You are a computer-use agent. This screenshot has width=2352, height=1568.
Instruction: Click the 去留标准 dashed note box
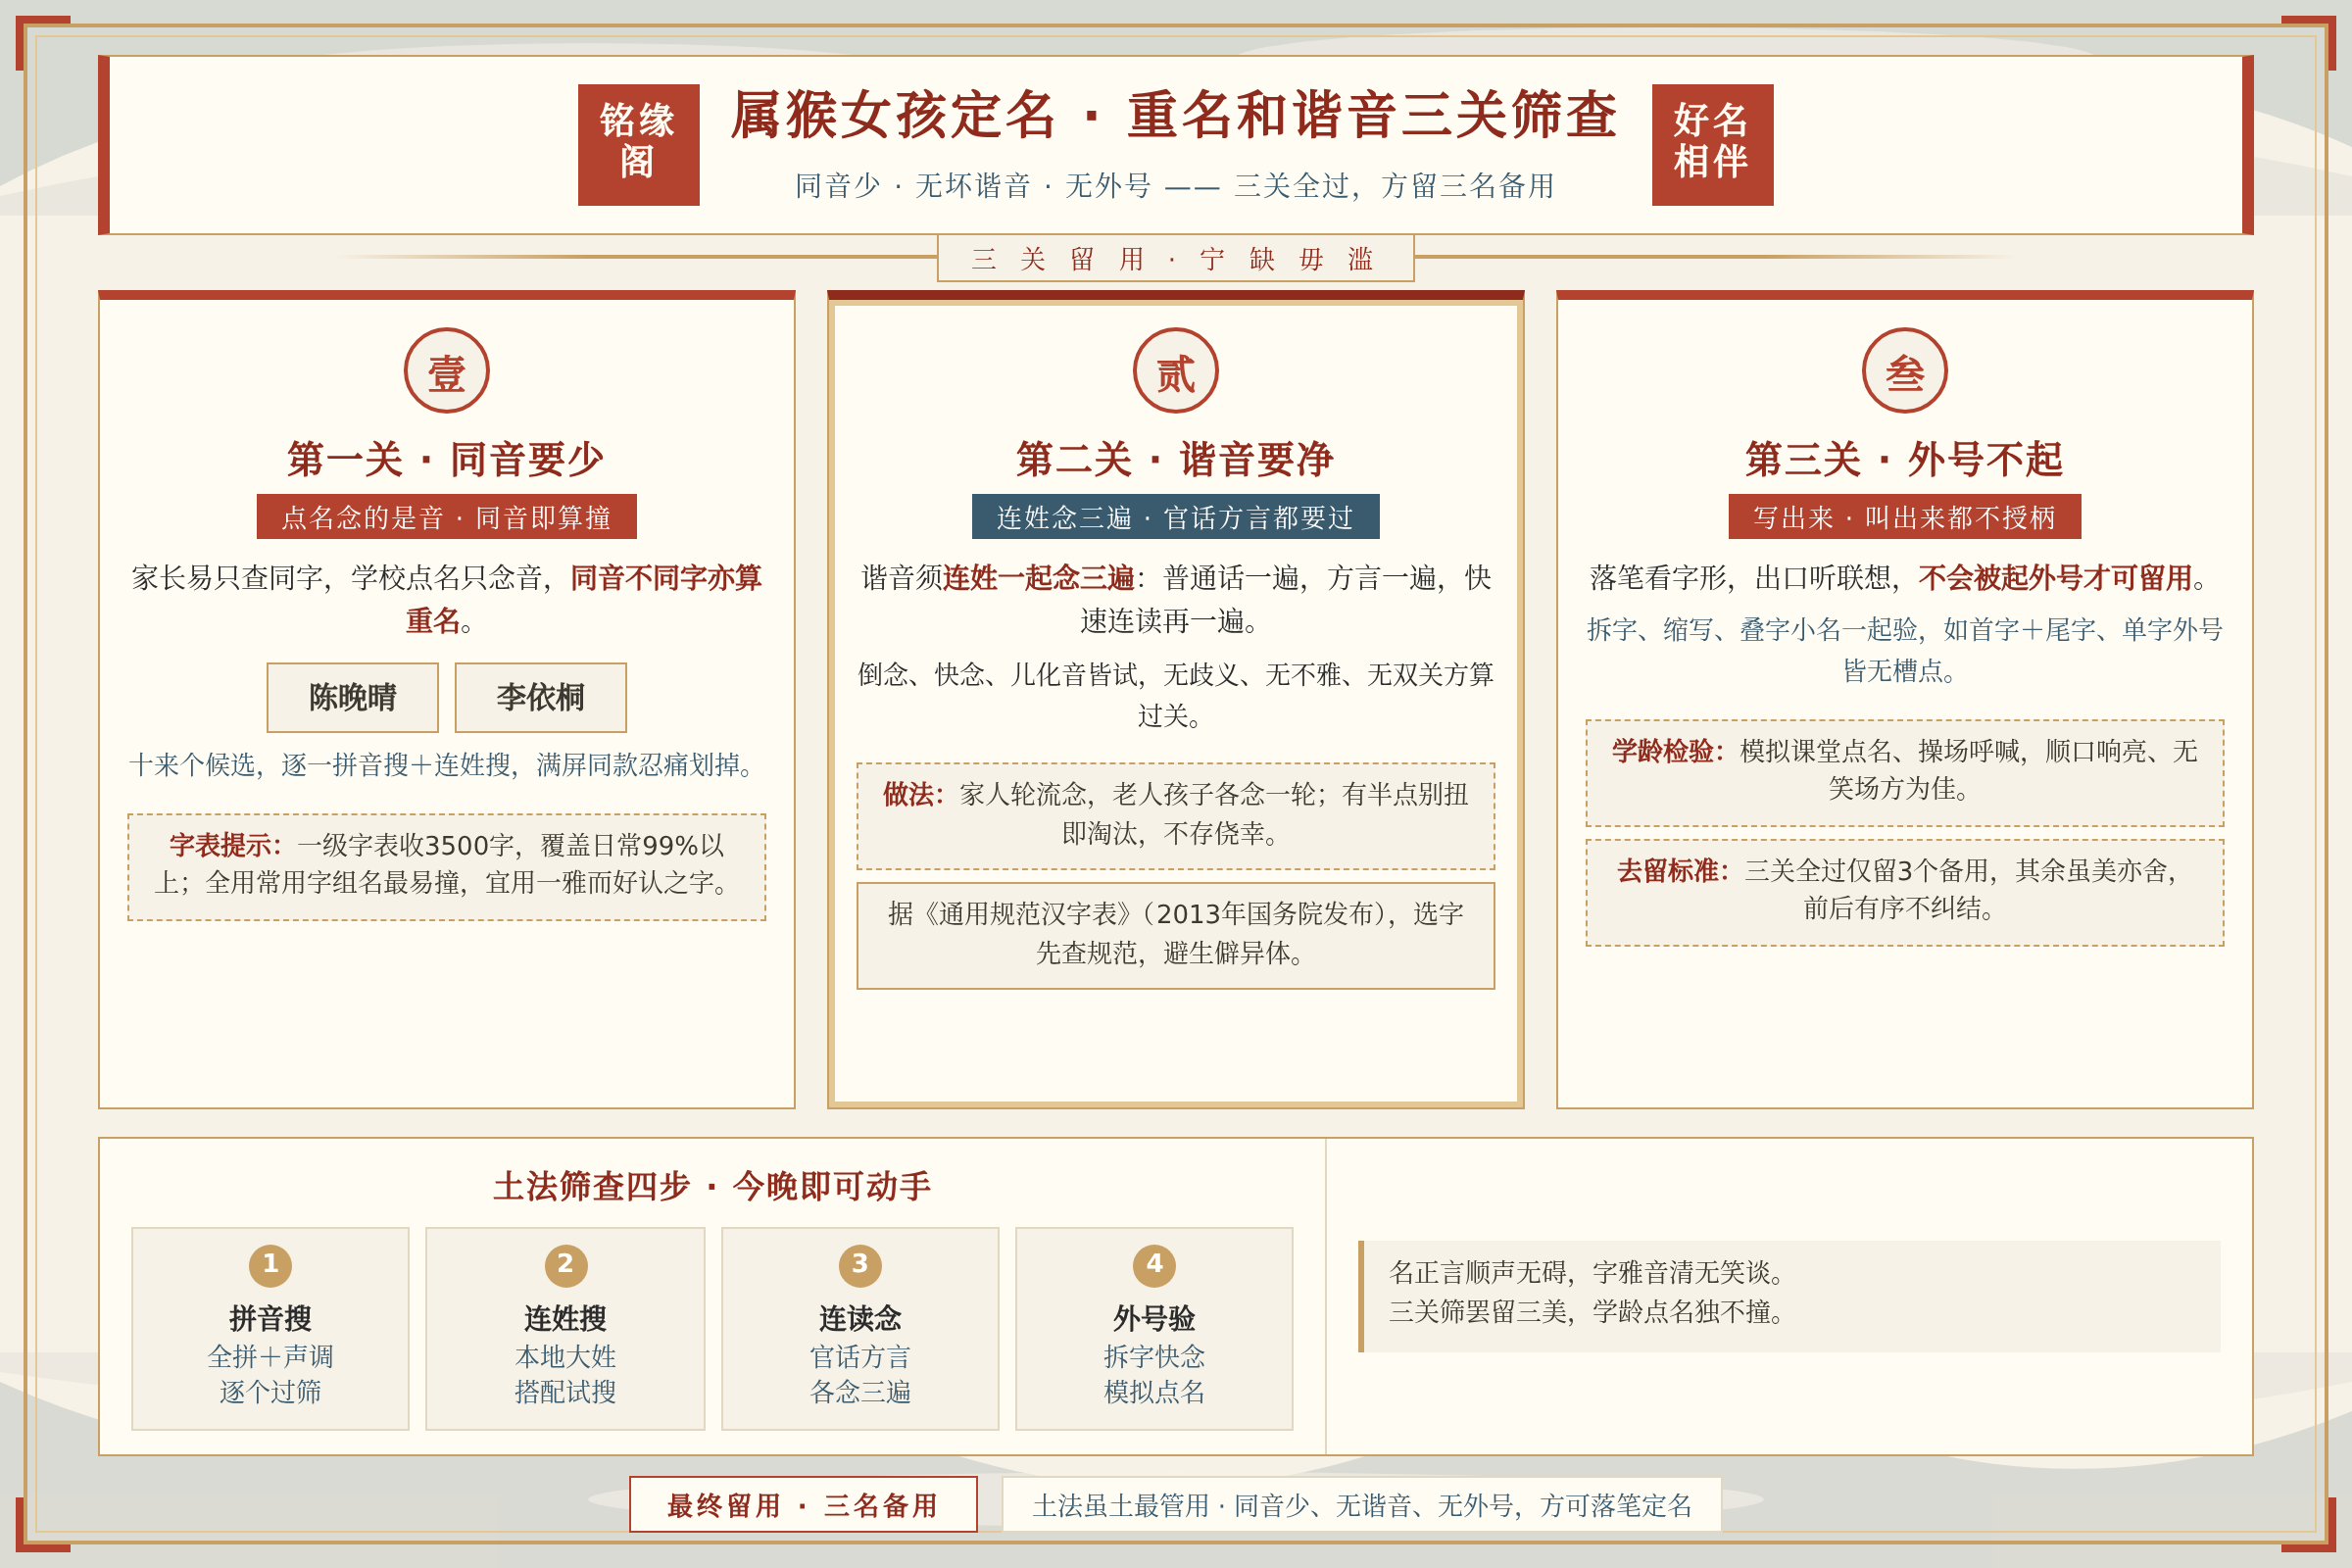[x=1904, y=892]
